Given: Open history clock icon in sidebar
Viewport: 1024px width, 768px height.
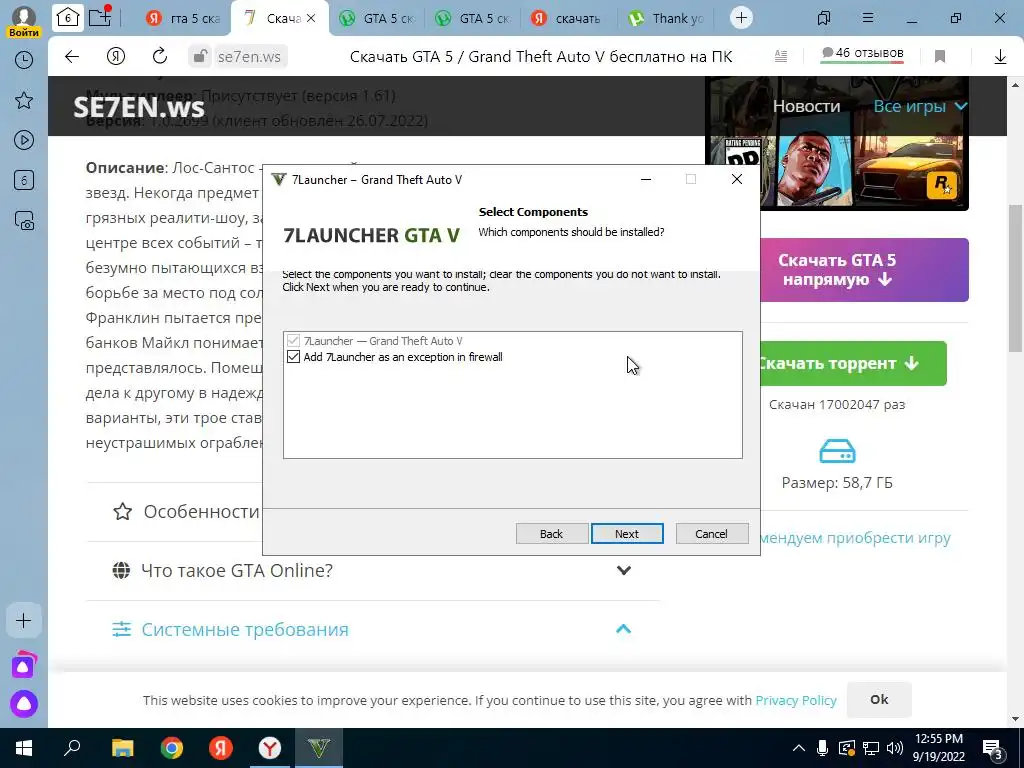Looking at the screenshot, I should tap(24, 60).
